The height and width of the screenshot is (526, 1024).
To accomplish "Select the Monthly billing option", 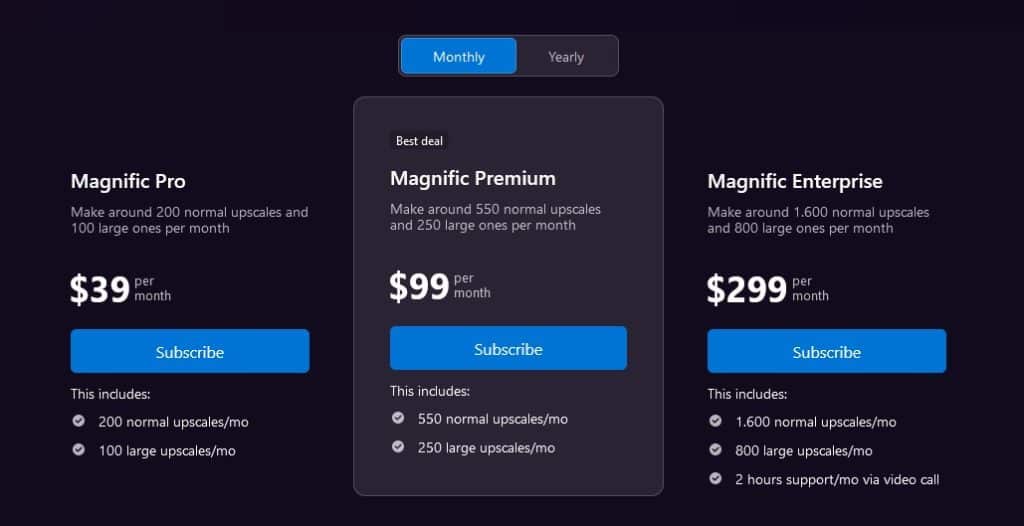I will (458, 57).
